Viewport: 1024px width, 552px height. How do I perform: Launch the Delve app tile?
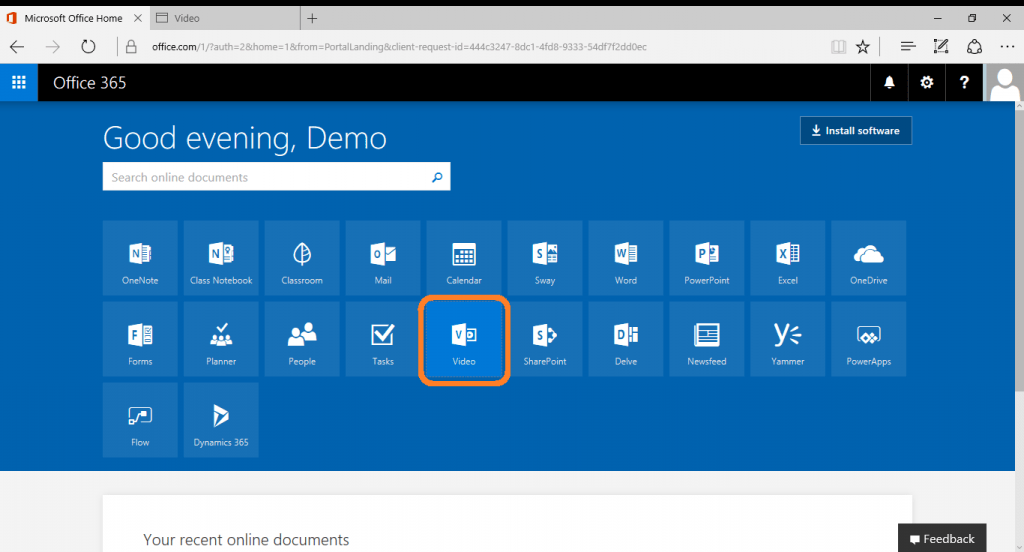626,339
